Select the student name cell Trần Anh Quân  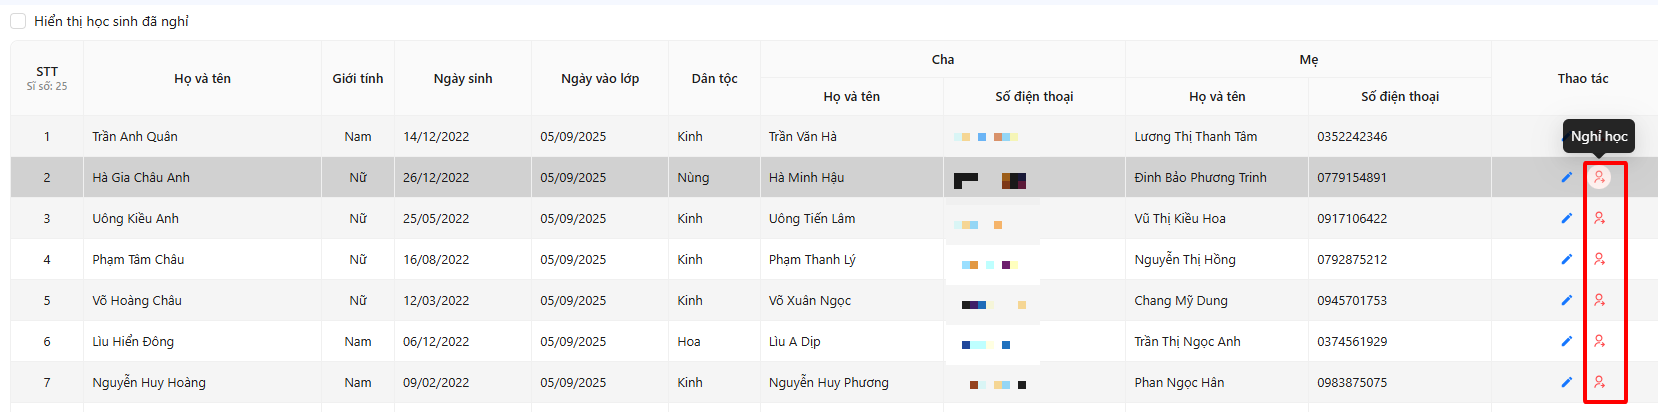pyautogui.click(x=135, y=136)
